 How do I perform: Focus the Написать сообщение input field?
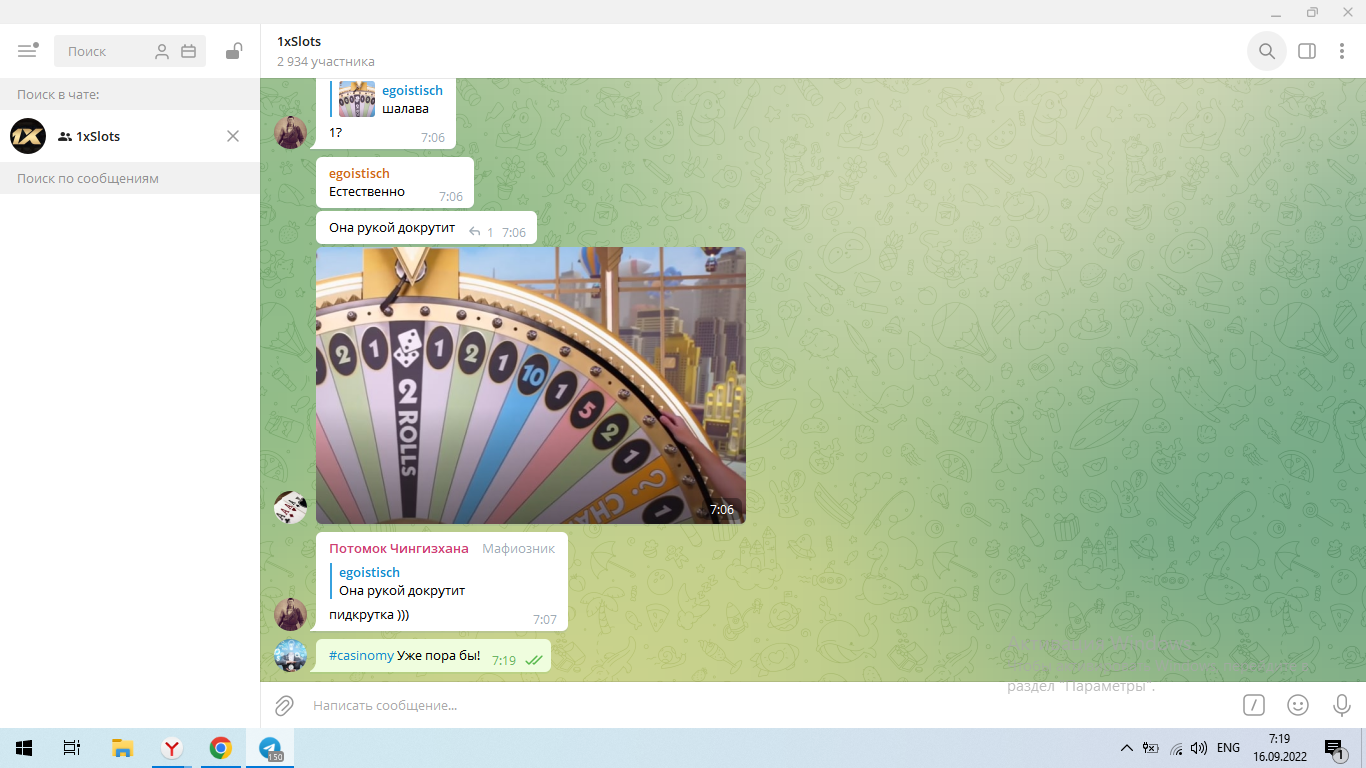[x=770, y=705]
